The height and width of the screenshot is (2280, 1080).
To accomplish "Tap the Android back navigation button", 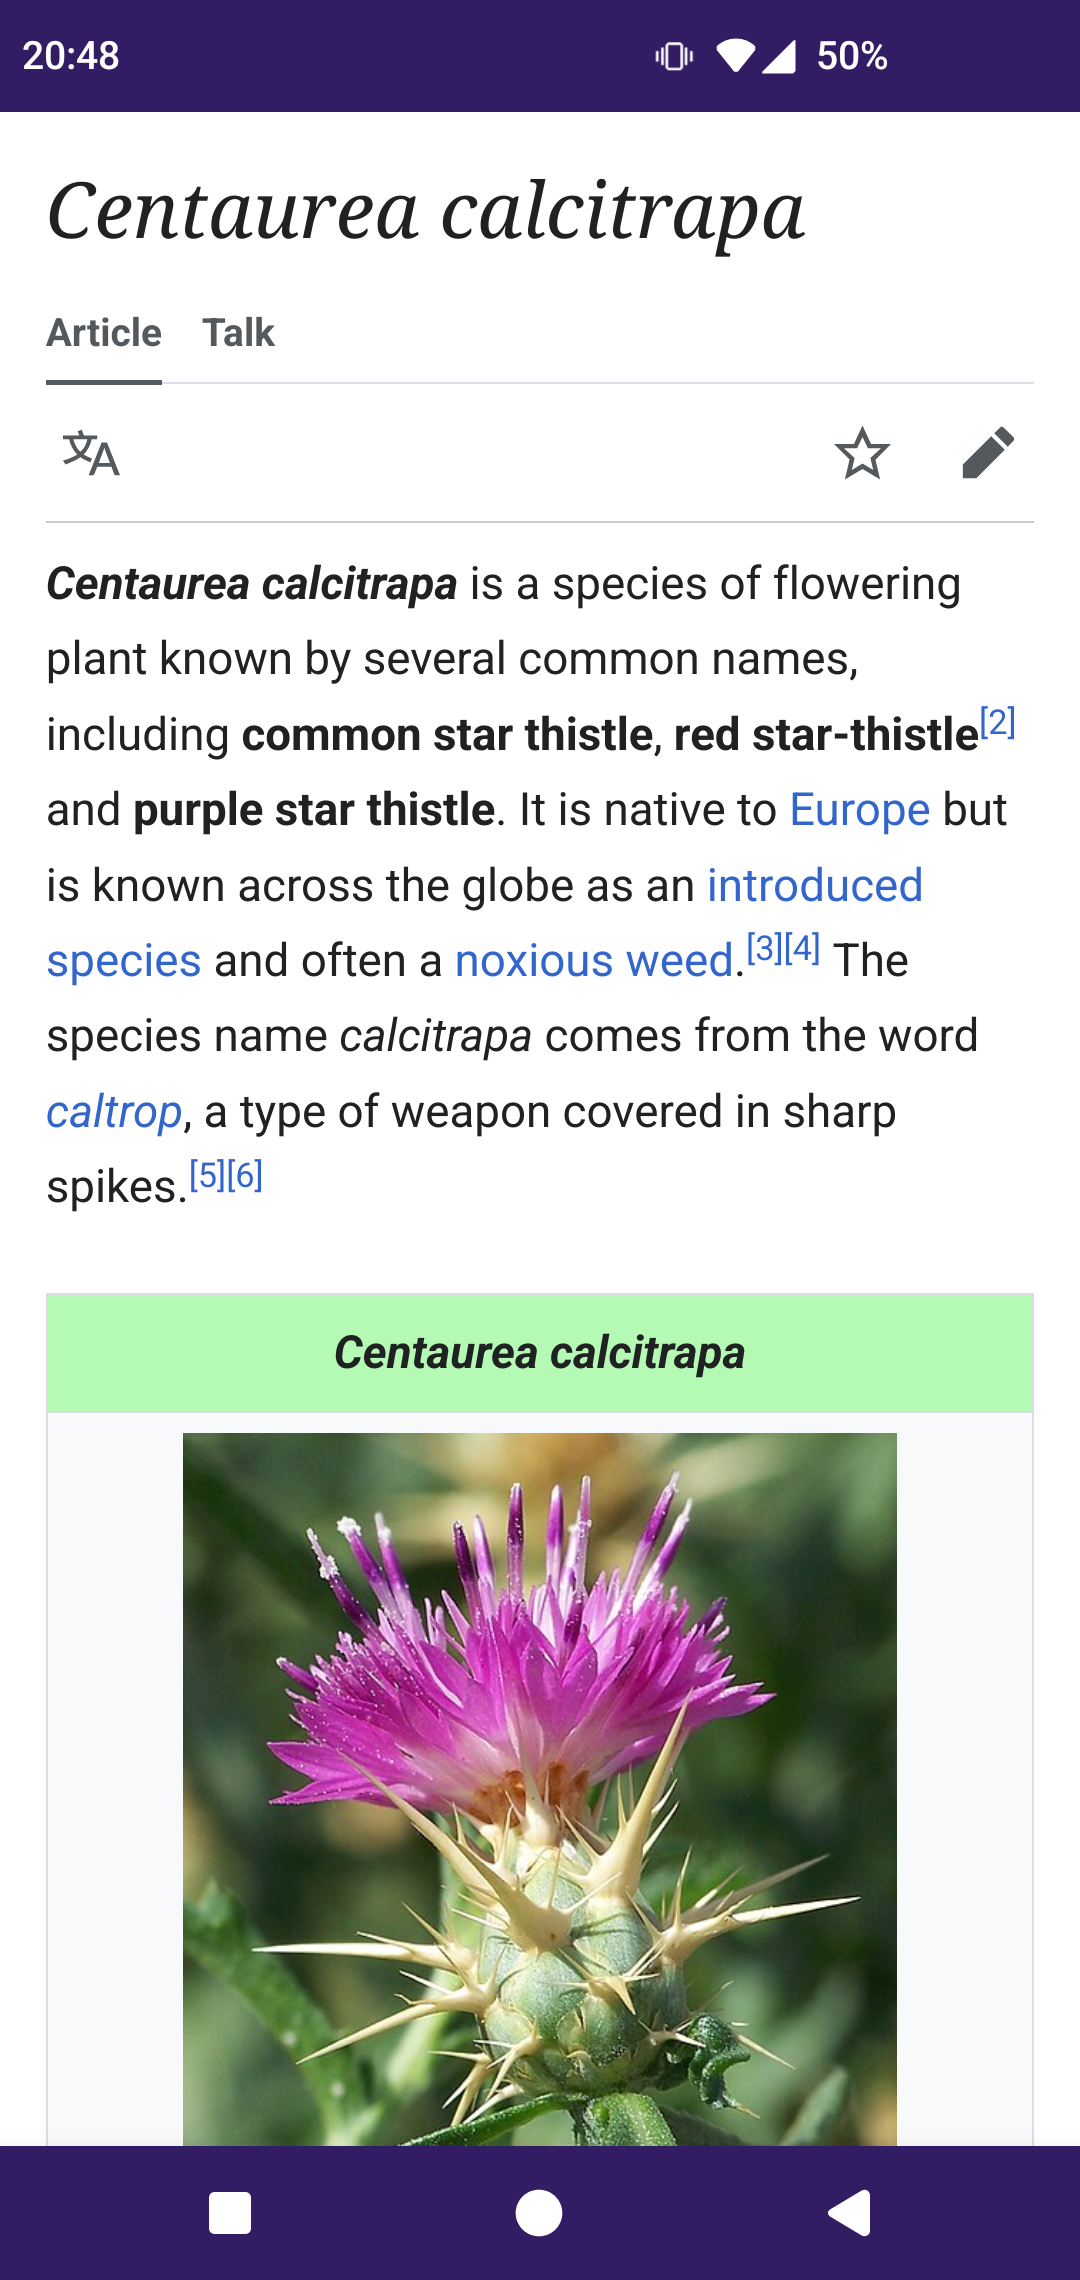I will point(849,2213).
